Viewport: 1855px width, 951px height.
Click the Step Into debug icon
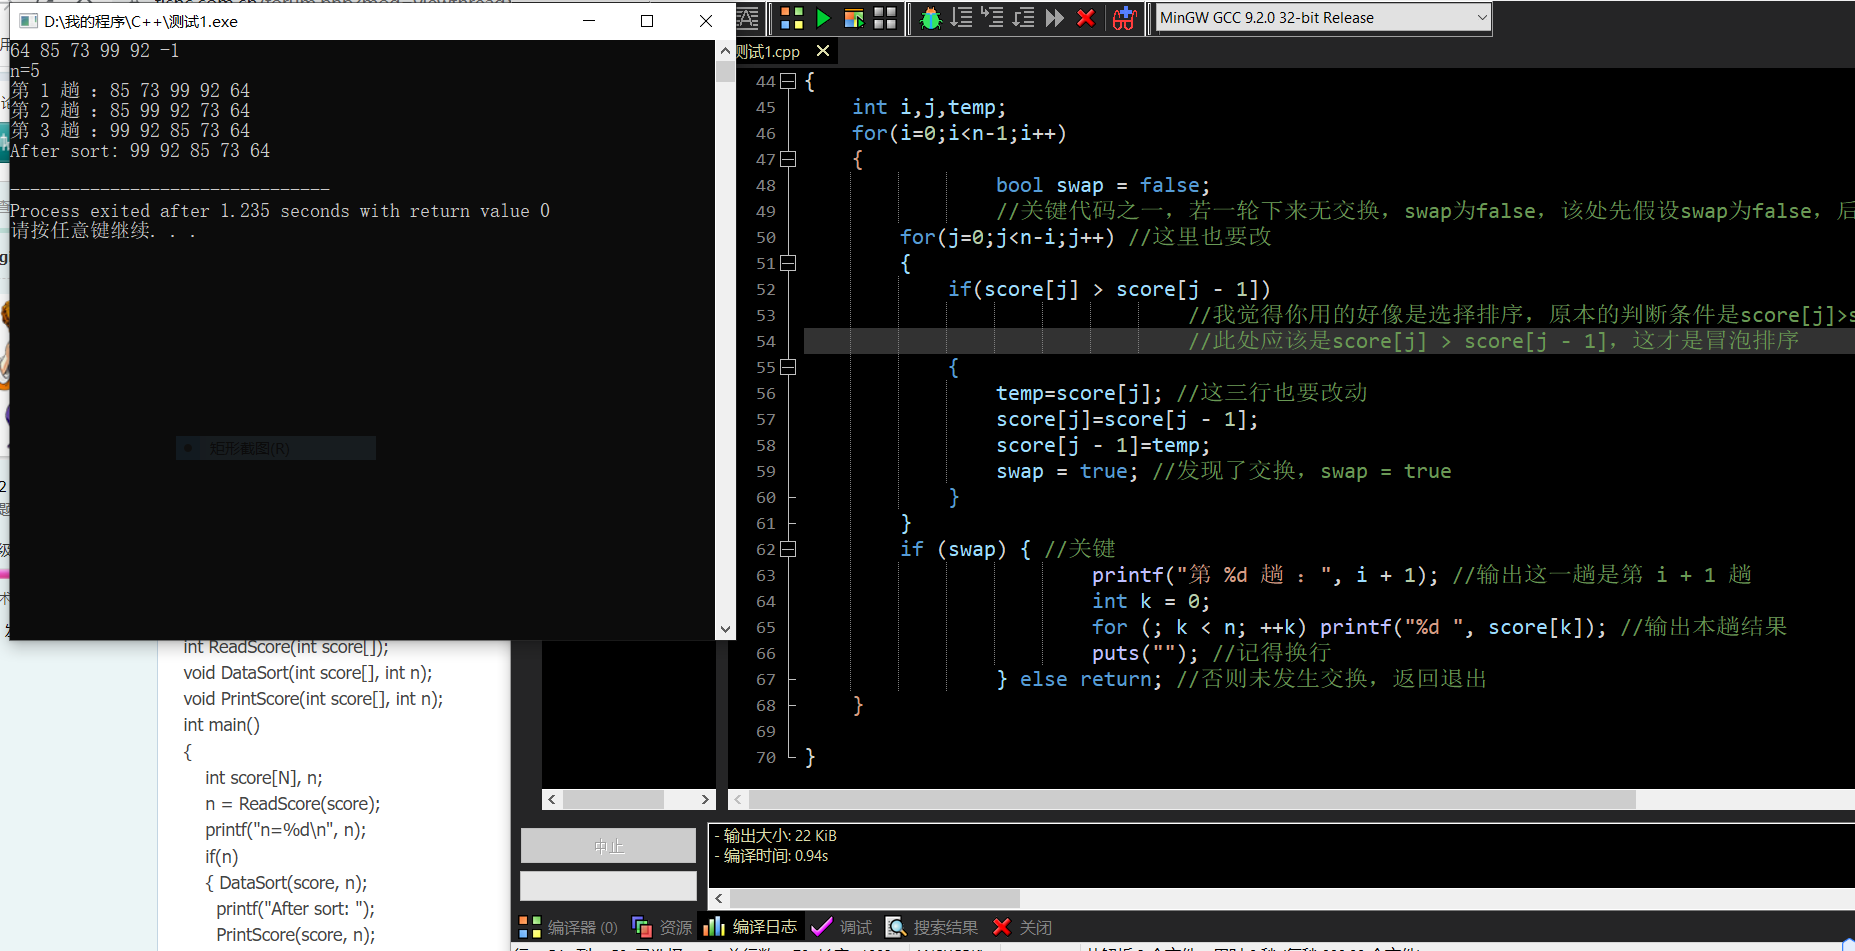993,18
